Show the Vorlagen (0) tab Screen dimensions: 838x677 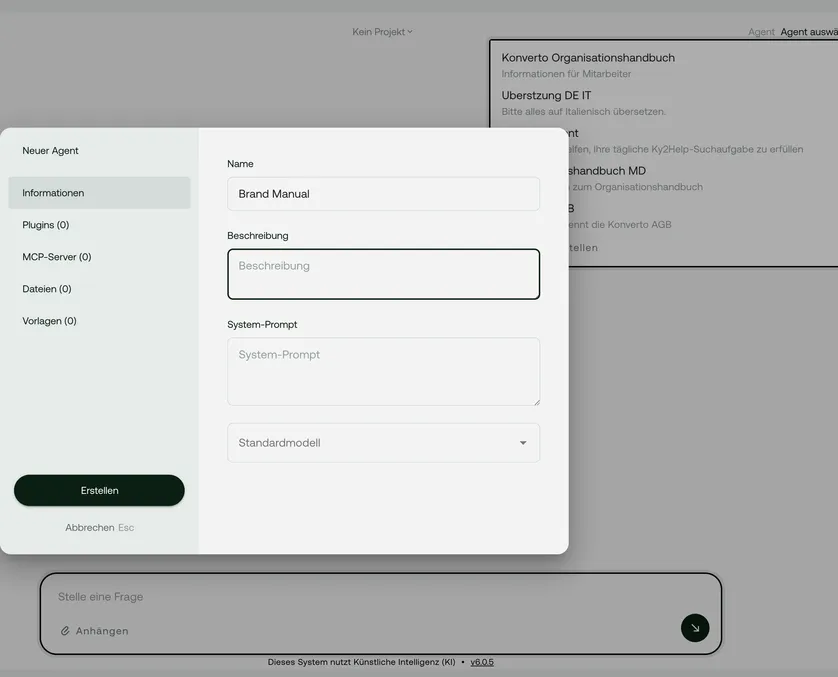pyautogui.click(x=50, y=321)
